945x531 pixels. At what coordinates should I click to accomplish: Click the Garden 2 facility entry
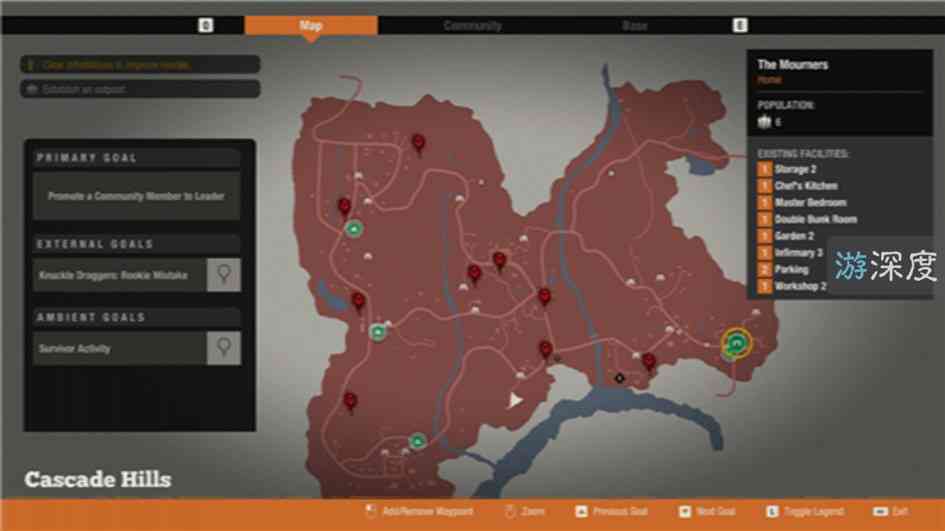(x=794, y=236)
